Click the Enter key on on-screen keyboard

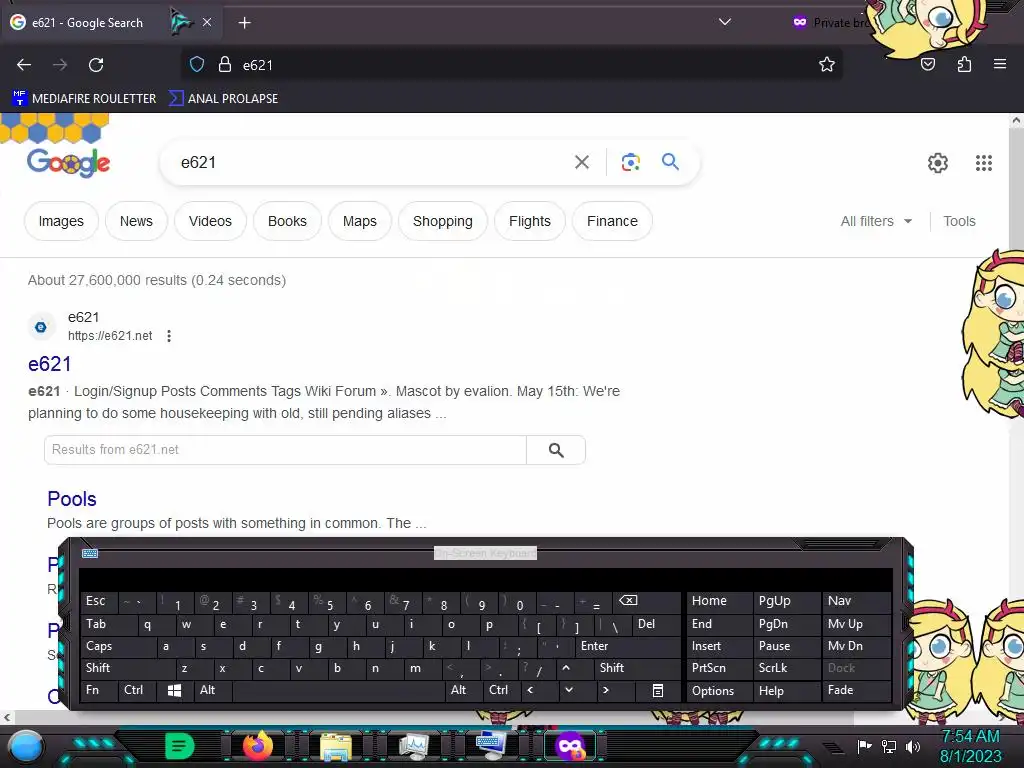(x=627, y=646)
